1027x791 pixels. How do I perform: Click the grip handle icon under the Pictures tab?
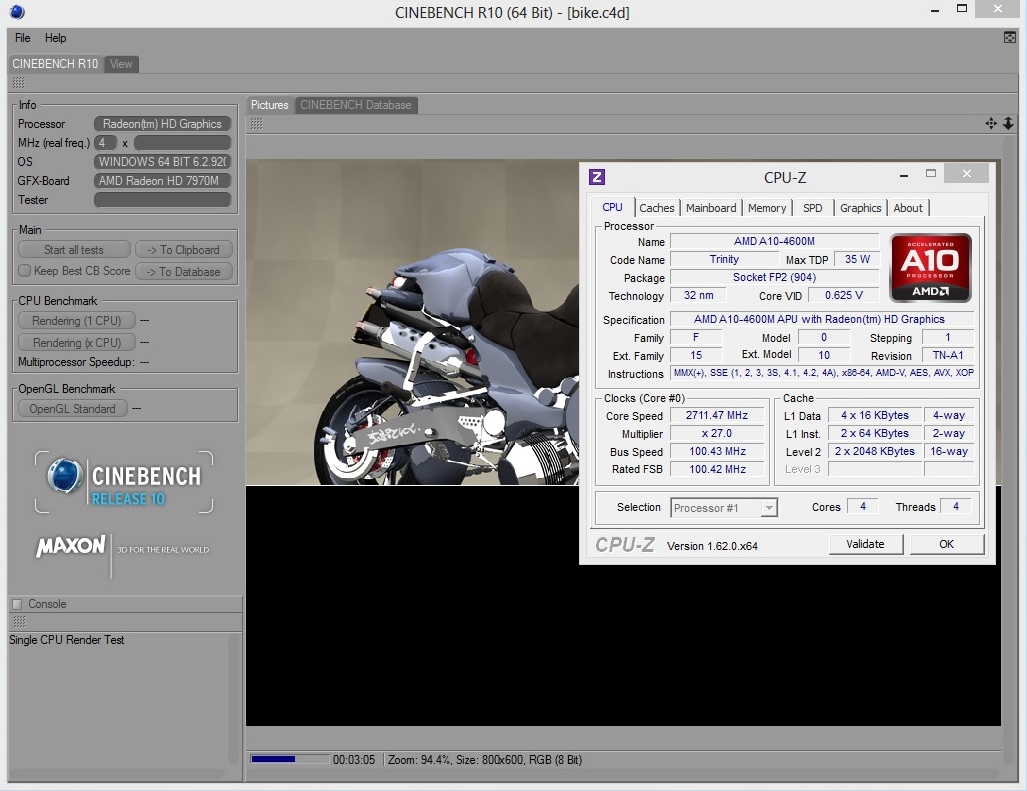(x=257, y=123)
